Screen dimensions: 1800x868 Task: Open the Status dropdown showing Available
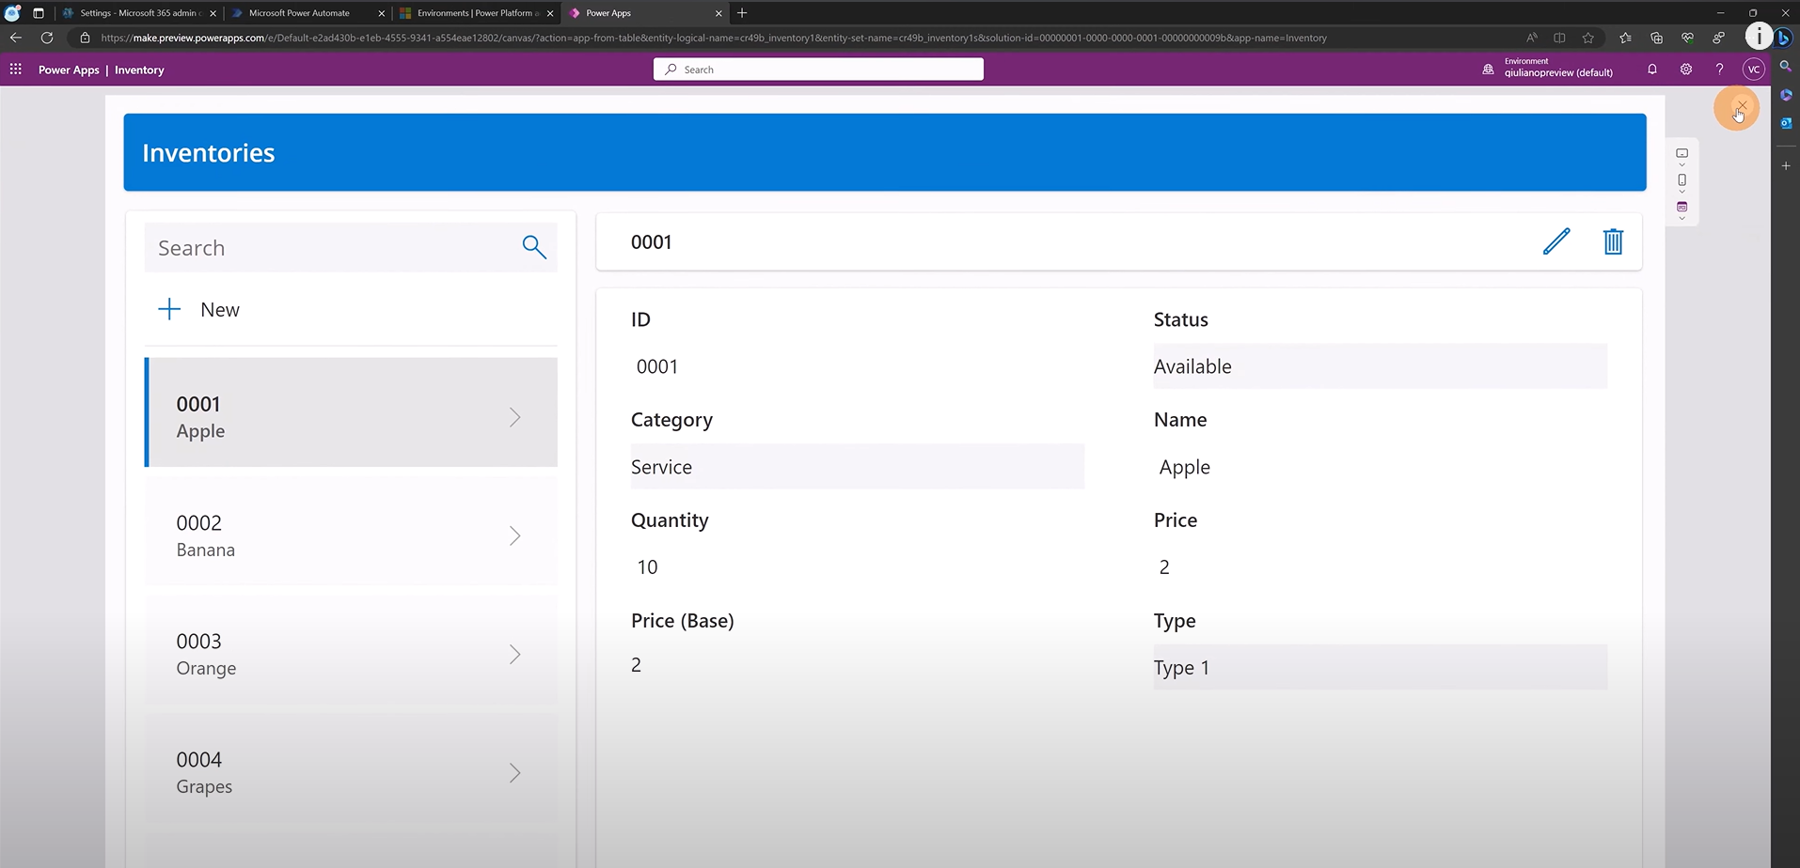[1379, 366]
